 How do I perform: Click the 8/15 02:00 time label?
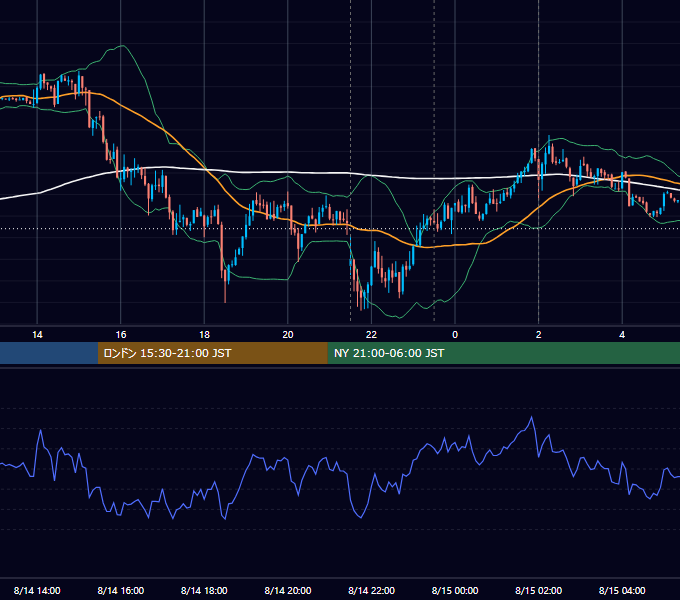(539, 590)
